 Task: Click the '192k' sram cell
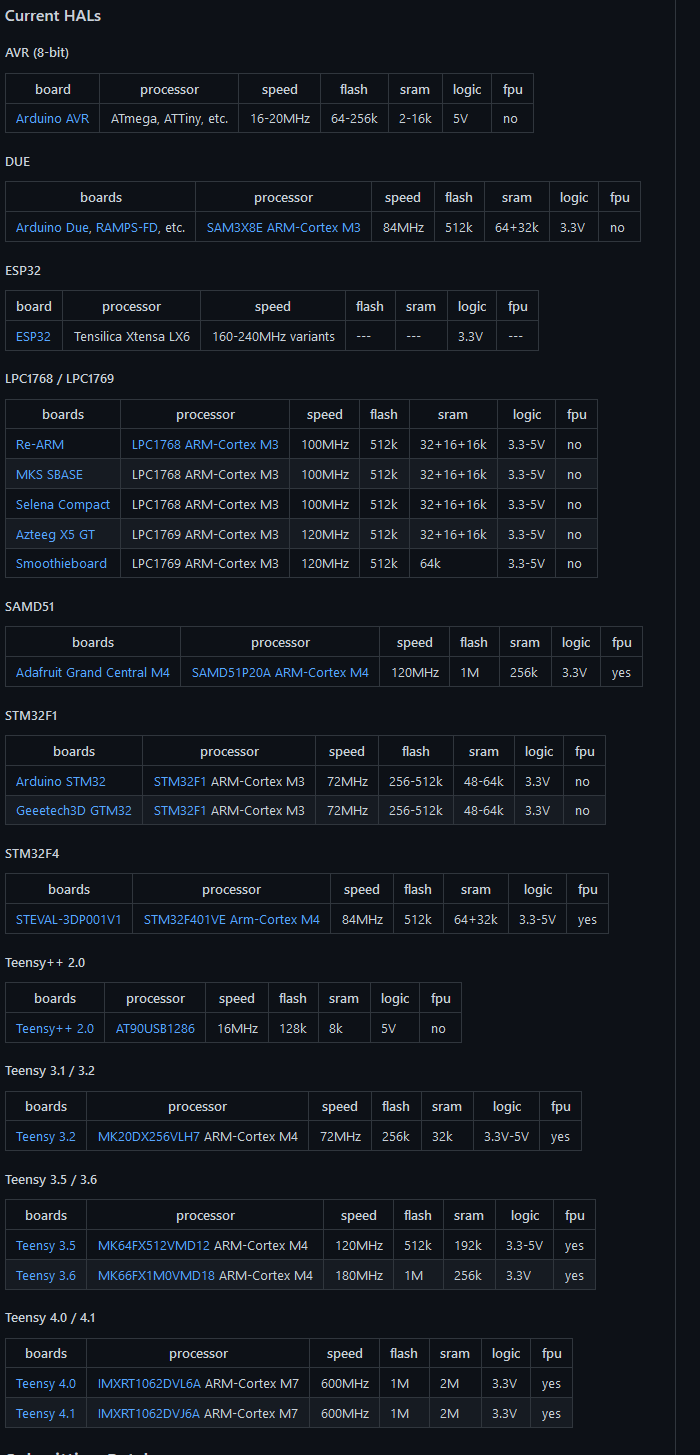coord(469,1245)
